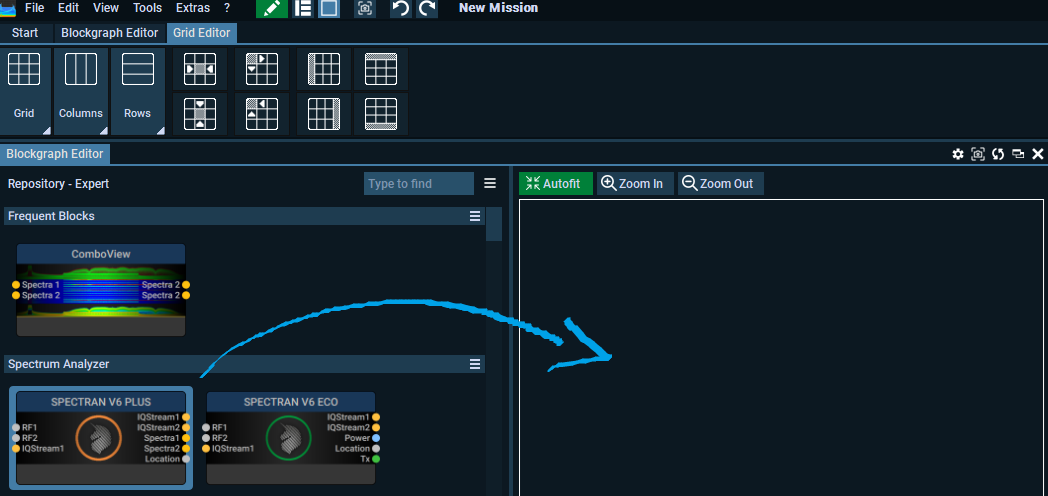Click the grid icon with shaded top row
This screenshot has height=496, width=1048.
(x=381, y=69)
